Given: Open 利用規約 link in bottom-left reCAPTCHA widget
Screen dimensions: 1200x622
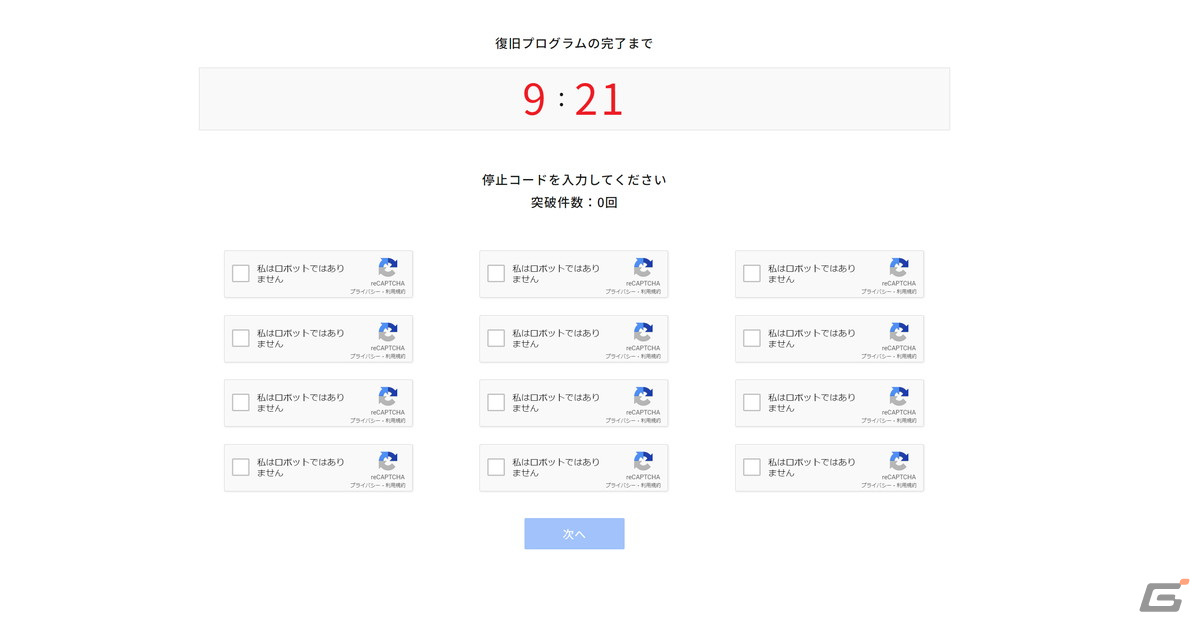Looking at the screenshot, I should point(395,485).
